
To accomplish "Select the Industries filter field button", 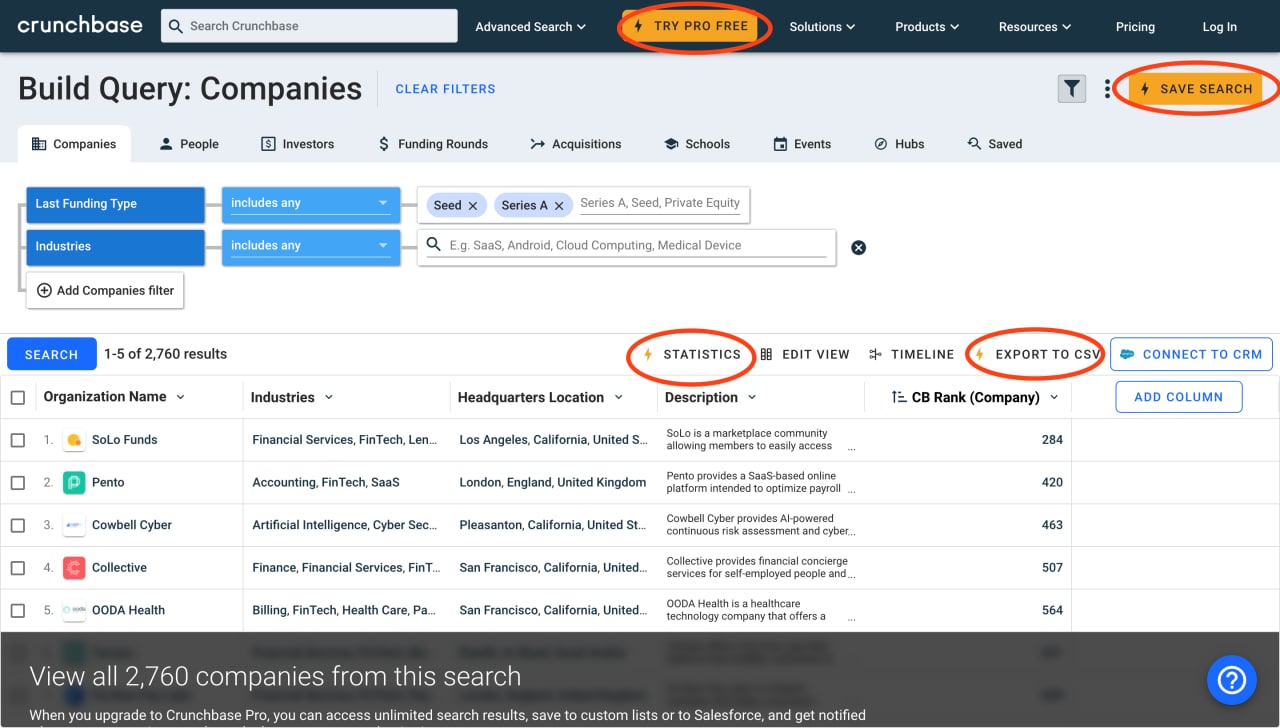I will (115, 246).
